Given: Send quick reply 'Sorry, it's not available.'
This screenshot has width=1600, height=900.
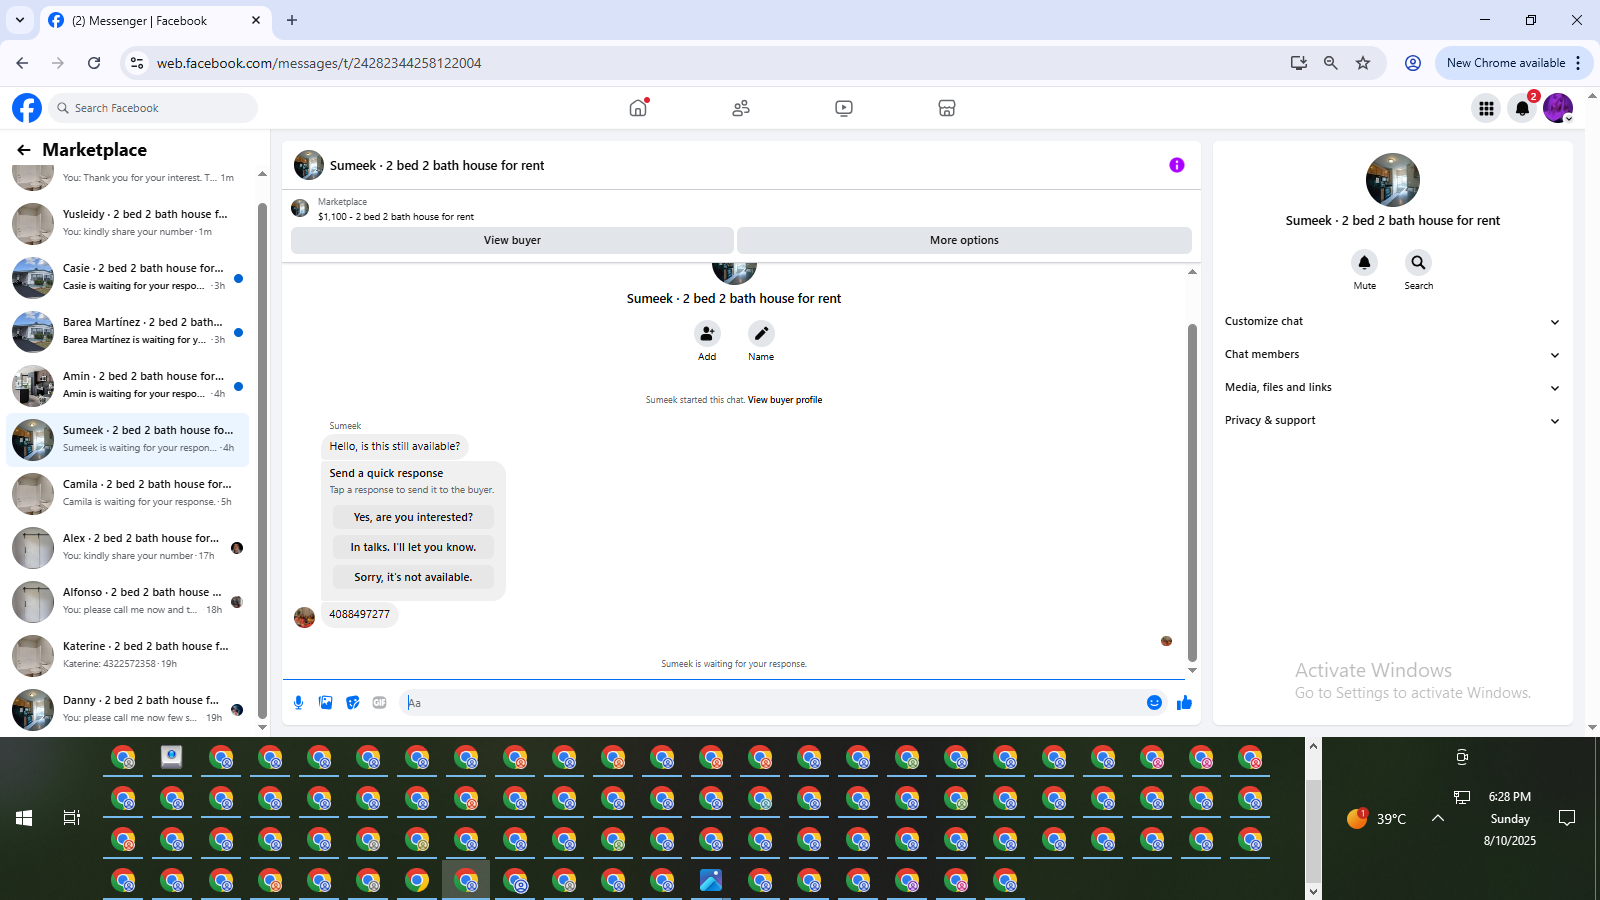Looking at the screenshot, I should tap(413, 577).
